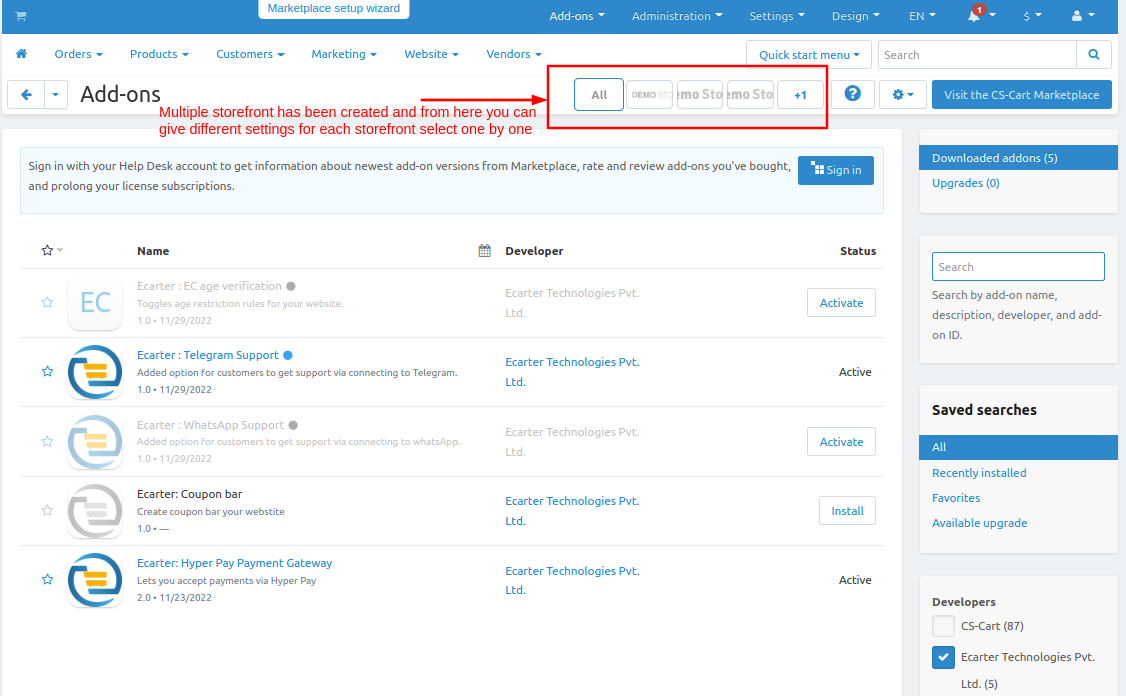Expand the Design menu
Viewport: 1126px width, 696px height.
(855, 16)
